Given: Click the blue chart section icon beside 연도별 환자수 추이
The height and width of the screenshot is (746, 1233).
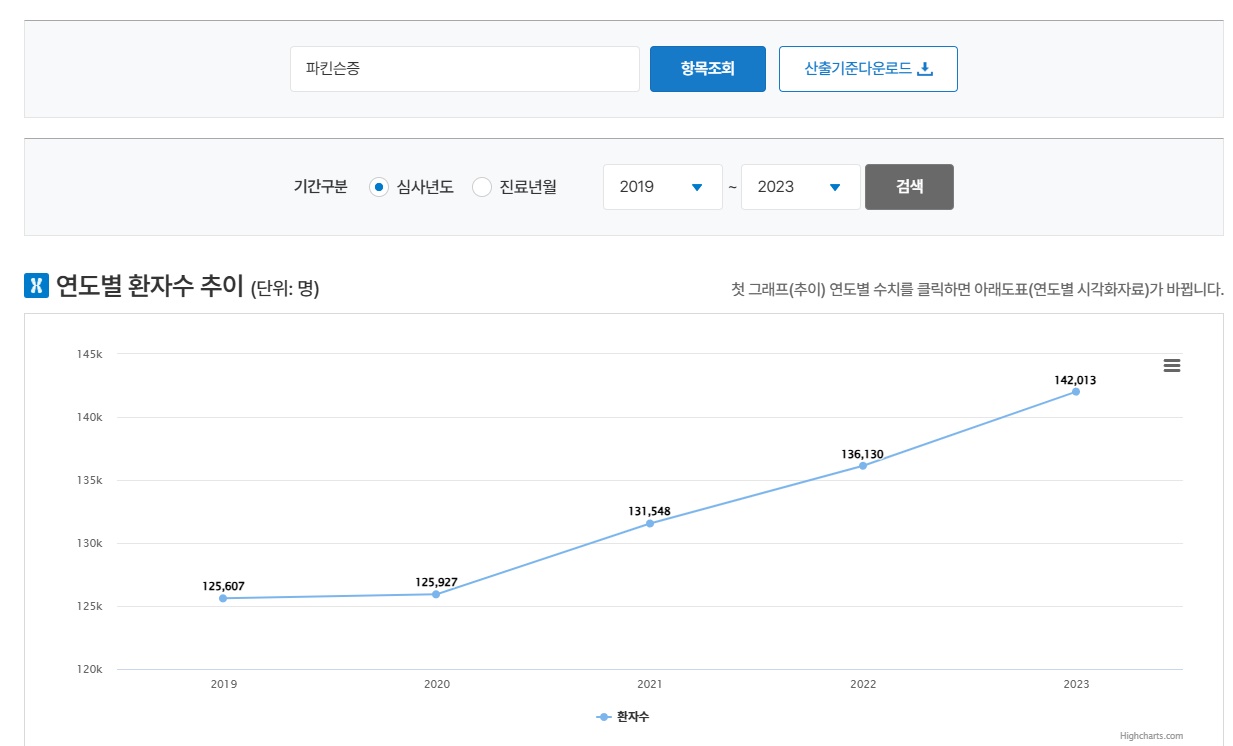Looking at the screenshot, I should pos(35,287).
